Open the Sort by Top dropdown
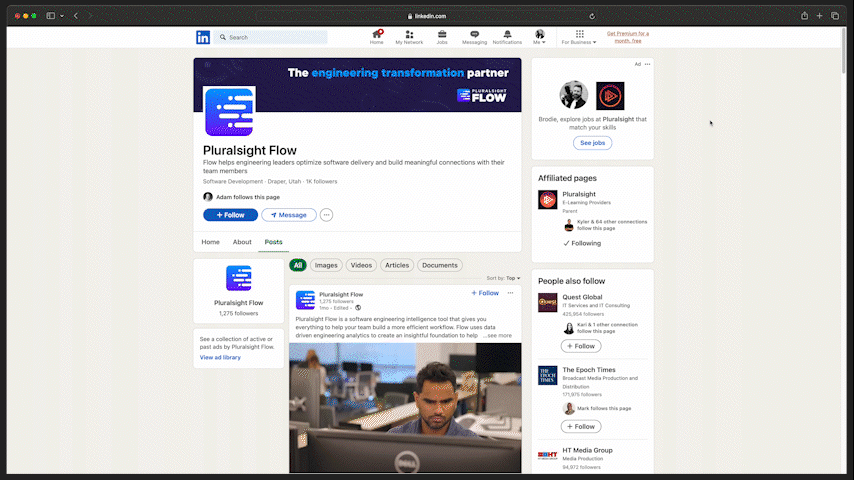The width and height of the screenshot is (854, 480). pos(503,278)
